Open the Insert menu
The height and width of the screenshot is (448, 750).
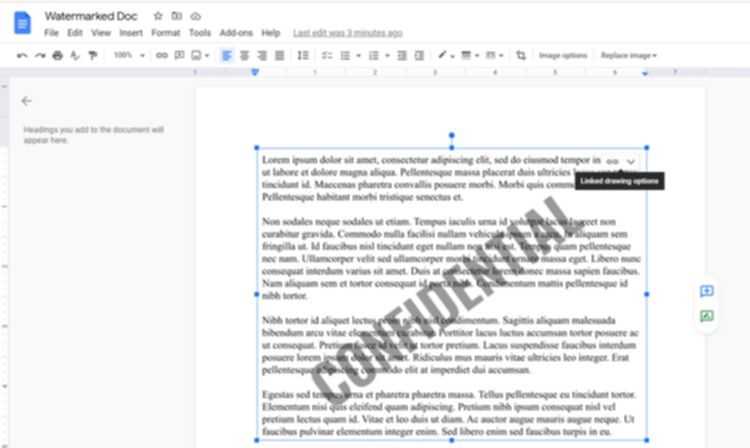click(x=131, y=33)
